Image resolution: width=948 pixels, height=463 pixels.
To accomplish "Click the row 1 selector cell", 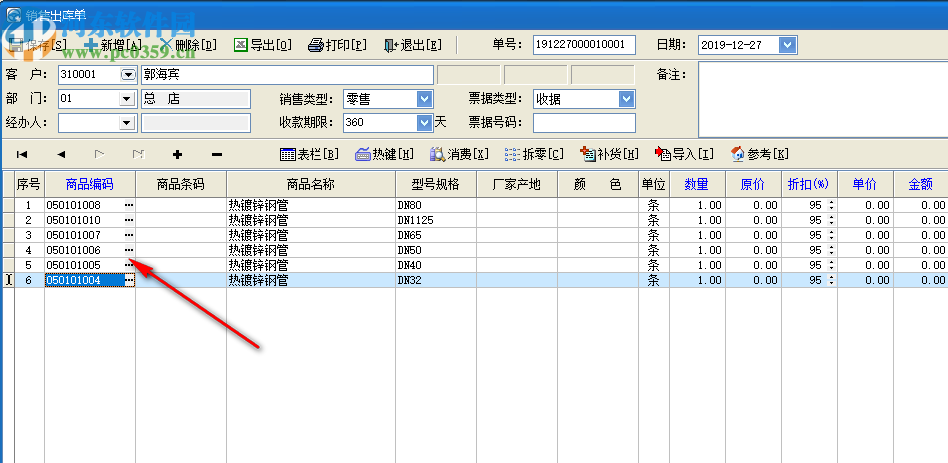I will 7,206.
